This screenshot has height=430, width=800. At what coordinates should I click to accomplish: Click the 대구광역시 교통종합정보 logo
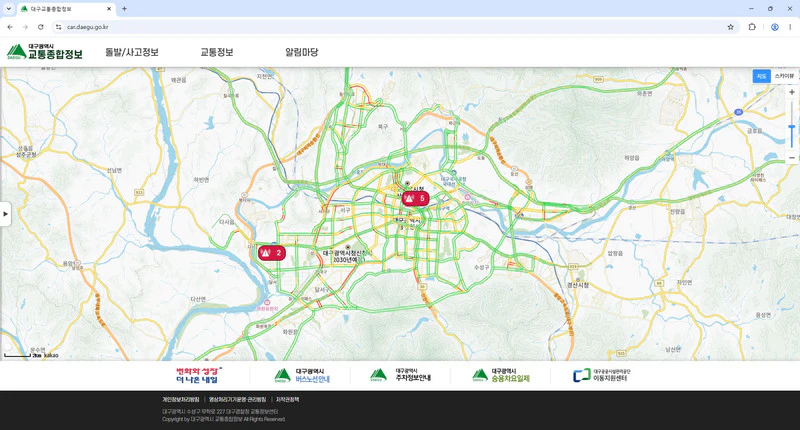click(45, 52)
